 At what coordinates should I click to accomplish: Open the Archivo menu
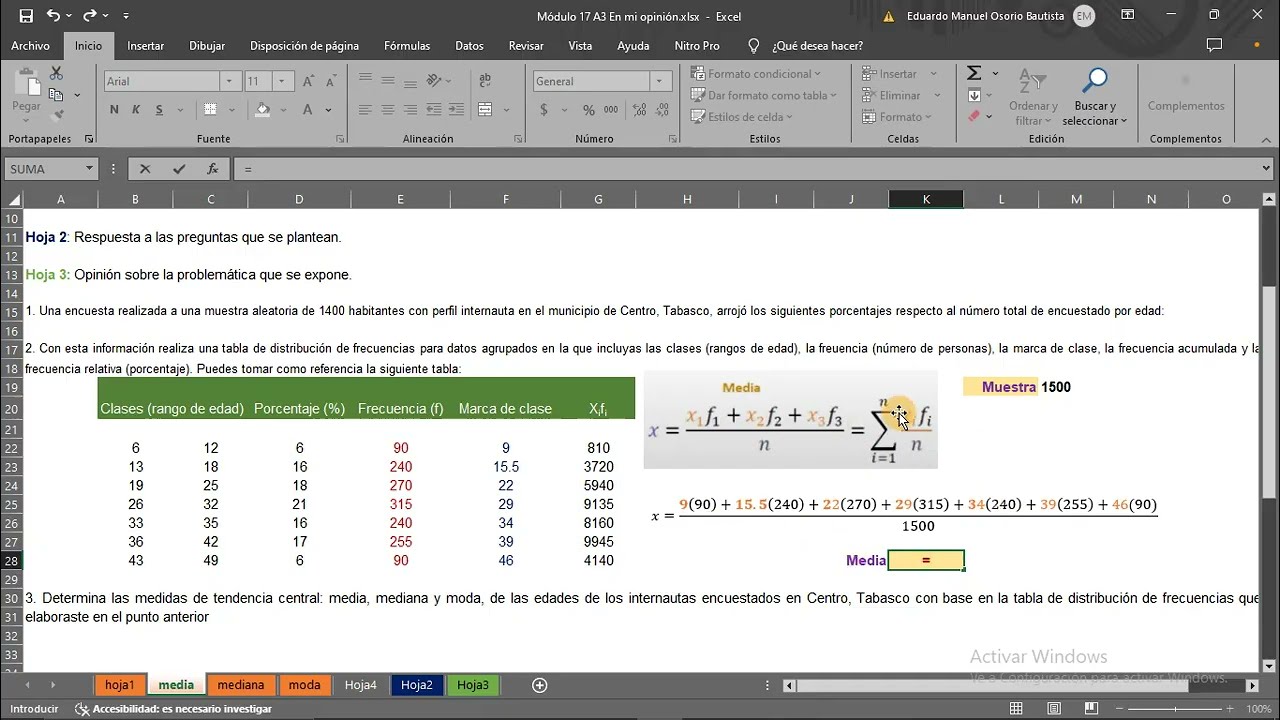[x=31, y=45]
